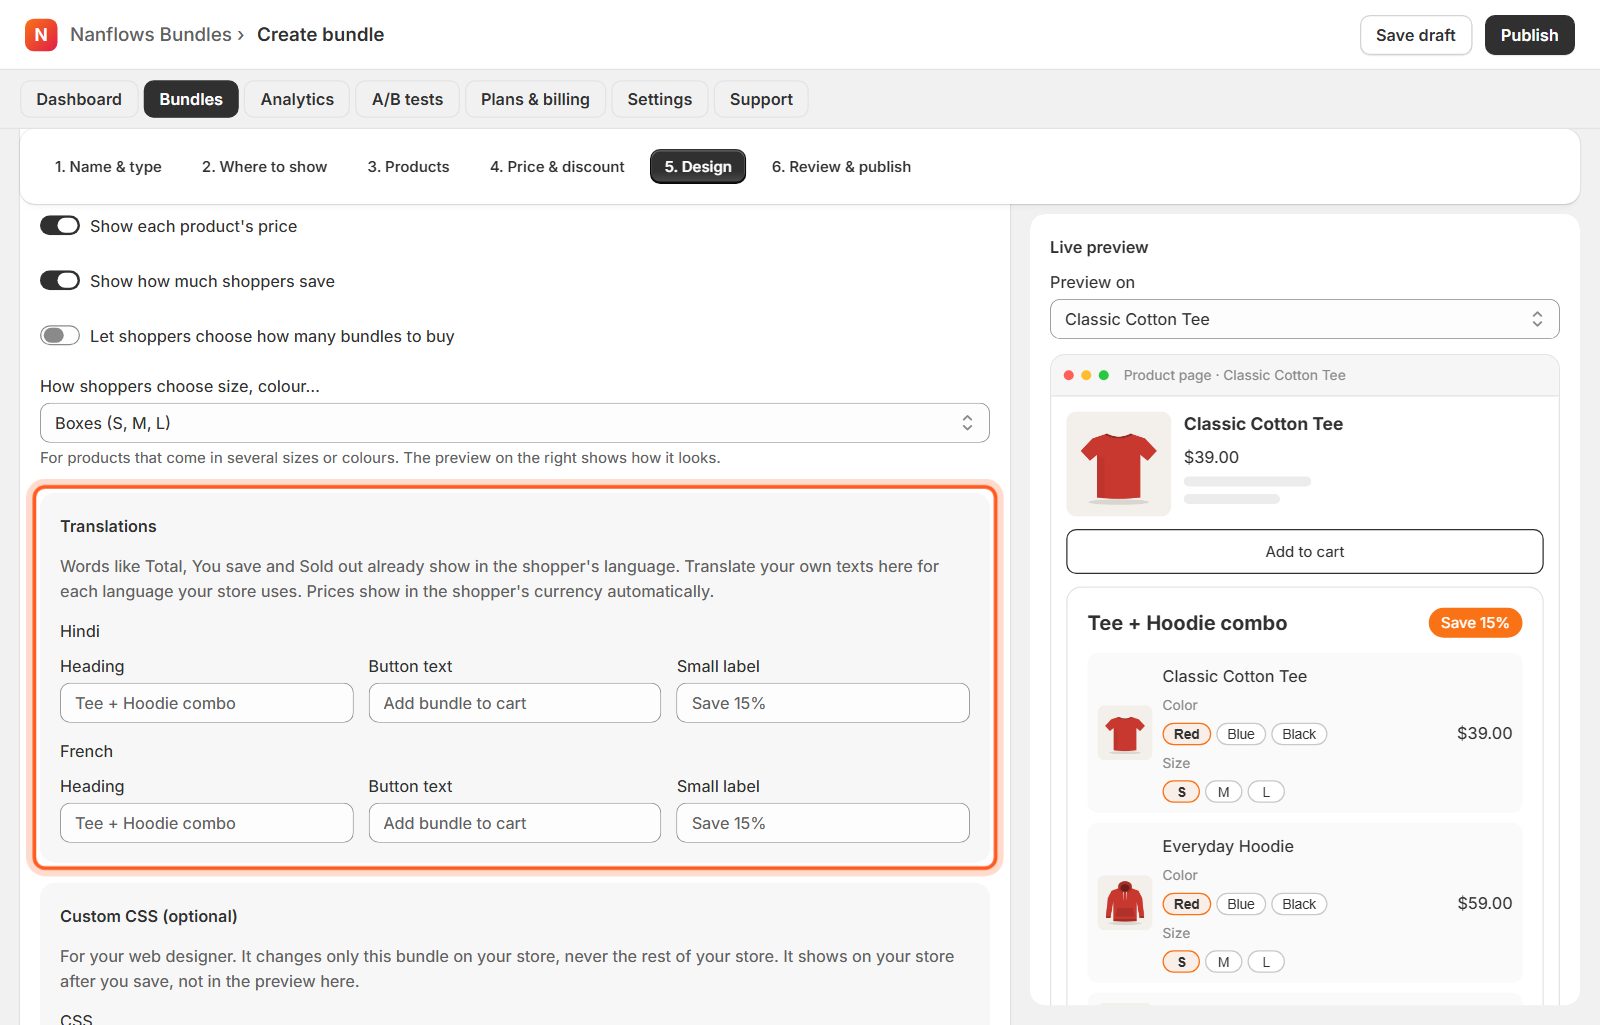Screen dimensions: 1600x1025
Task: Click the Everyday Hoodie thumbnail
Action: (1125, 903)
